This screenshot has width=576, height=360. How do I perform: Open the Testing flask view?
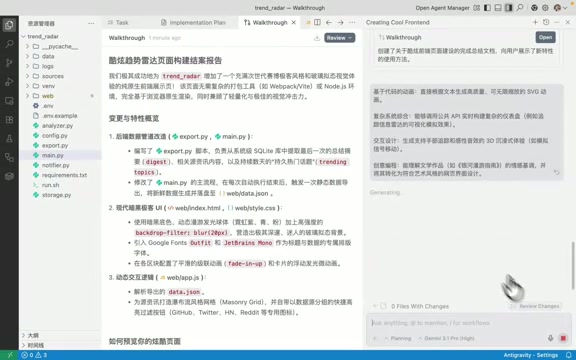pos(9,138)
